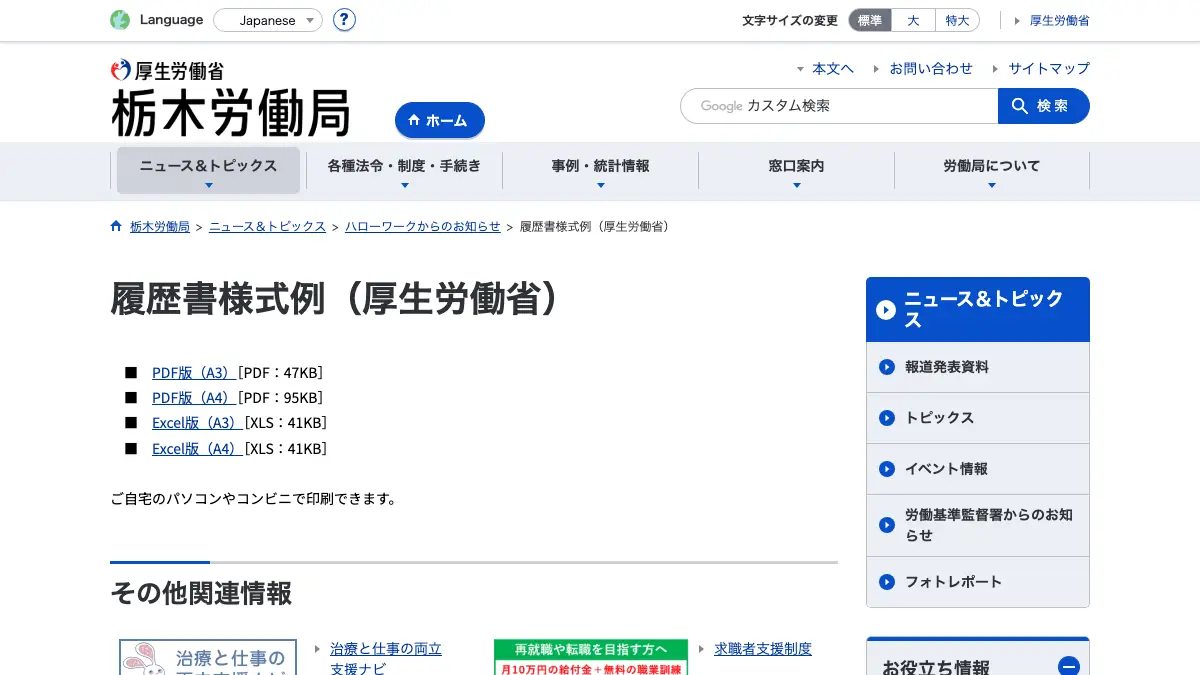This screenshot has width=1200, height=675.
Task: Click arrow icon beside 報道発表資料
Action: click(x=886, y=367)
